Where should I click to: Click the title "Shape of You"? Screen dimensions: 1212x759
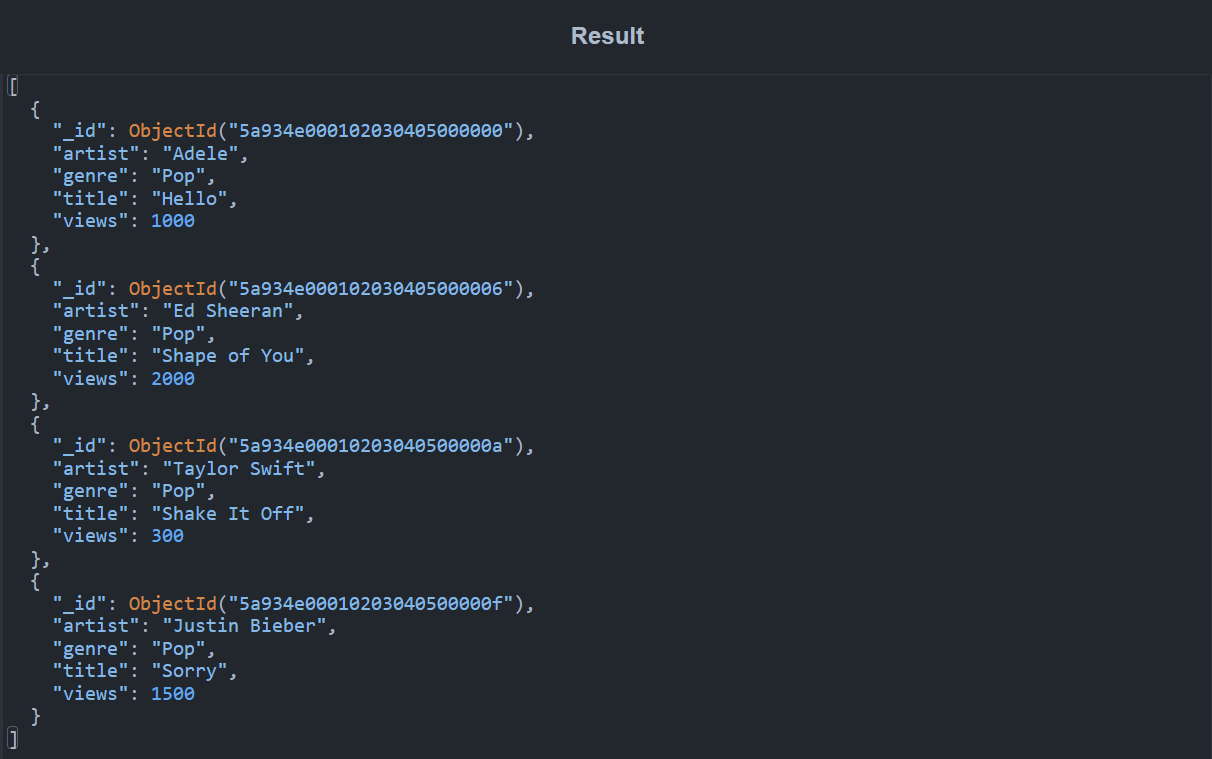(232, 356)
